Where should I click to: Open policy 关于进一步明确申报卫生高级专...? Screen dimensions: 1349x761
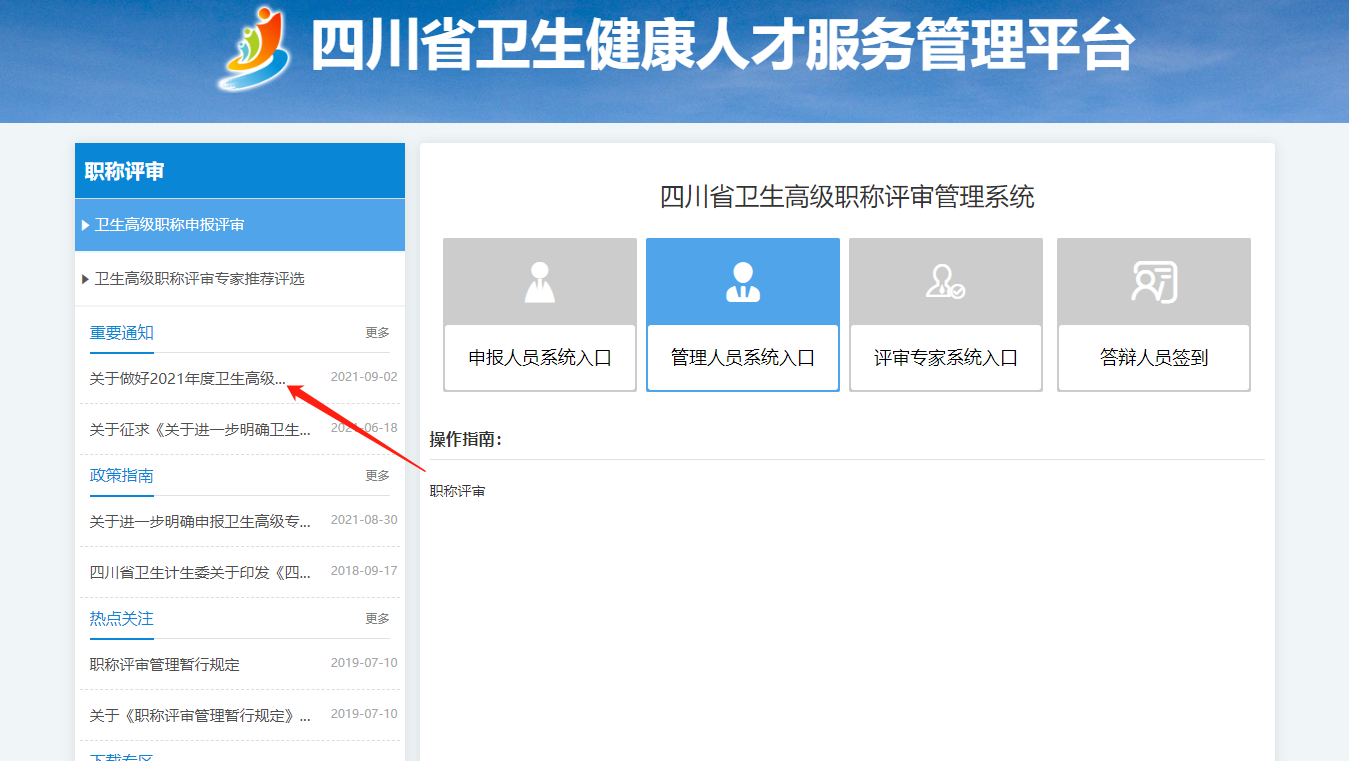[200, 521]
